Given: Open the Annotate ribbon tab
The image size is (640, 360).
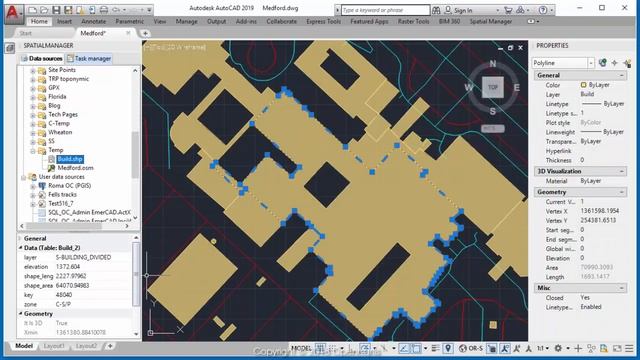Looking at the screenshot, I should tap(93, 21).
